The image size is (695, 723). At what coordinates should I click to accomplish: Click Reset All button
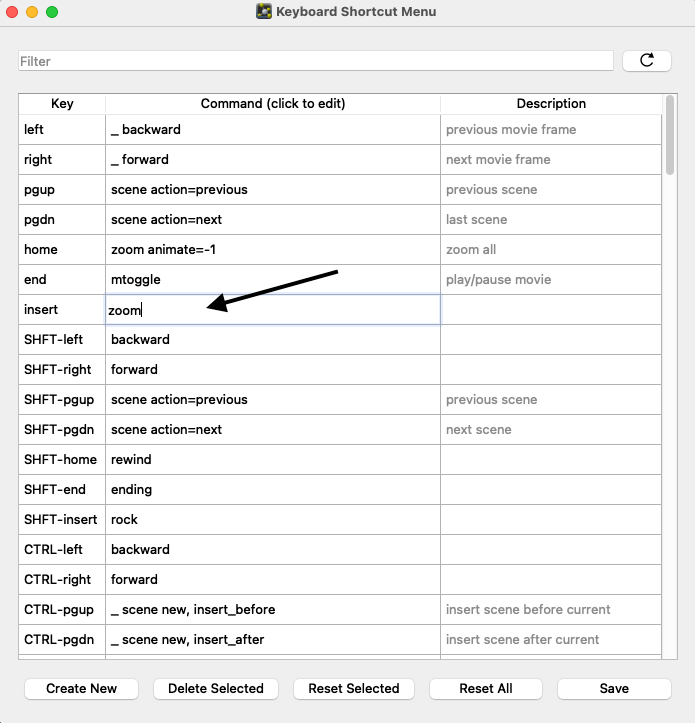tap(486, 688)
